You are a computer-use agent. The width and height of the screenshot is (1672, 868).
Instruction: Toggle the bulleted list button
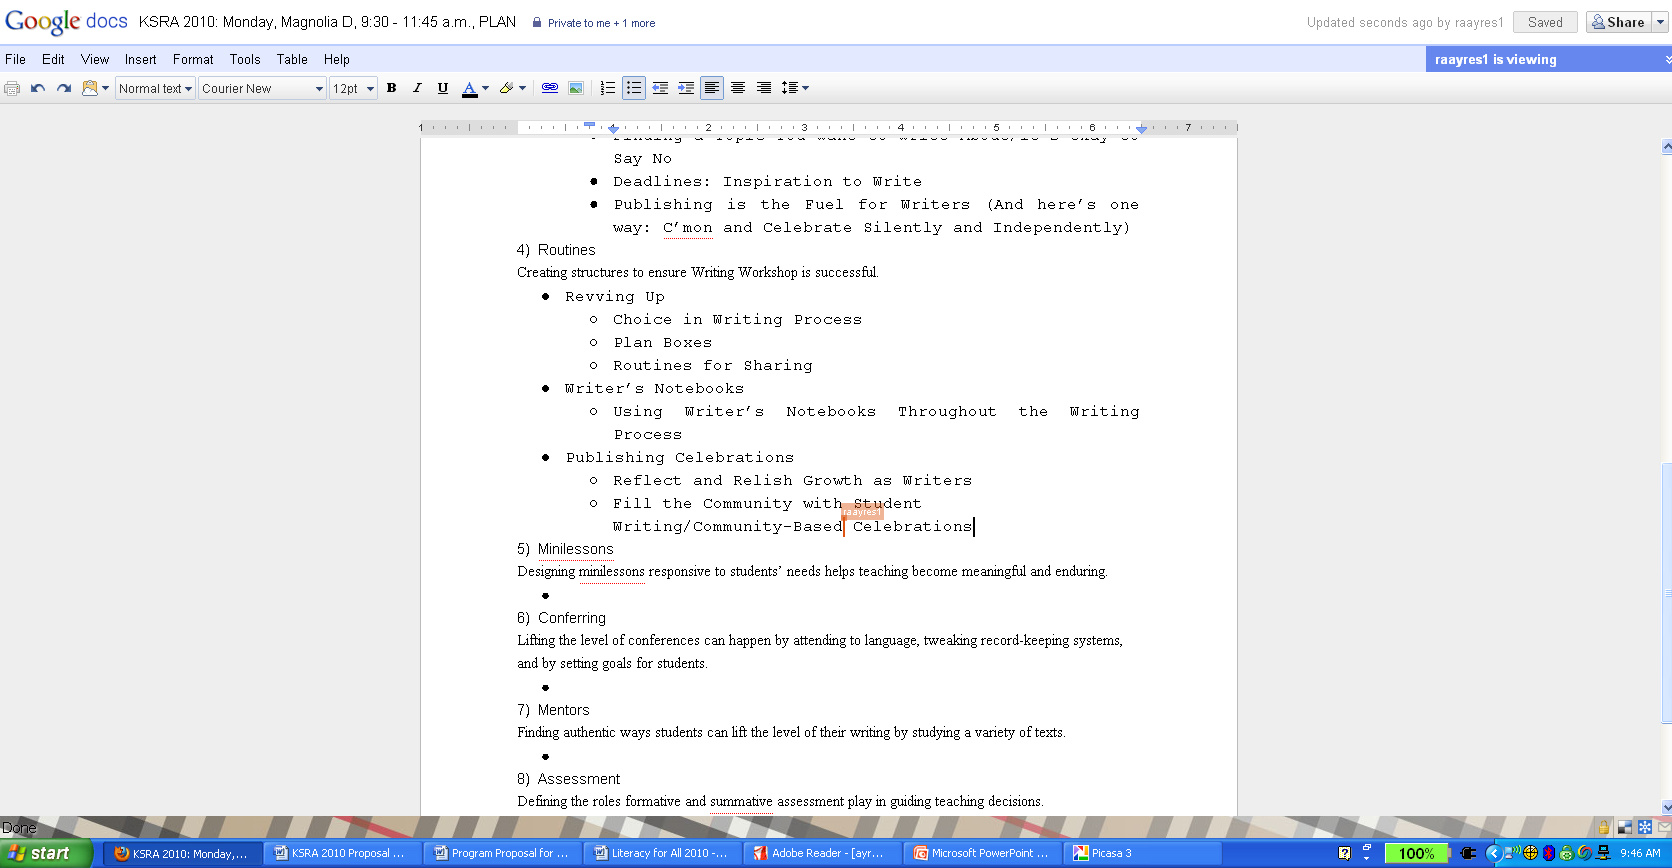tap(634, 88)
